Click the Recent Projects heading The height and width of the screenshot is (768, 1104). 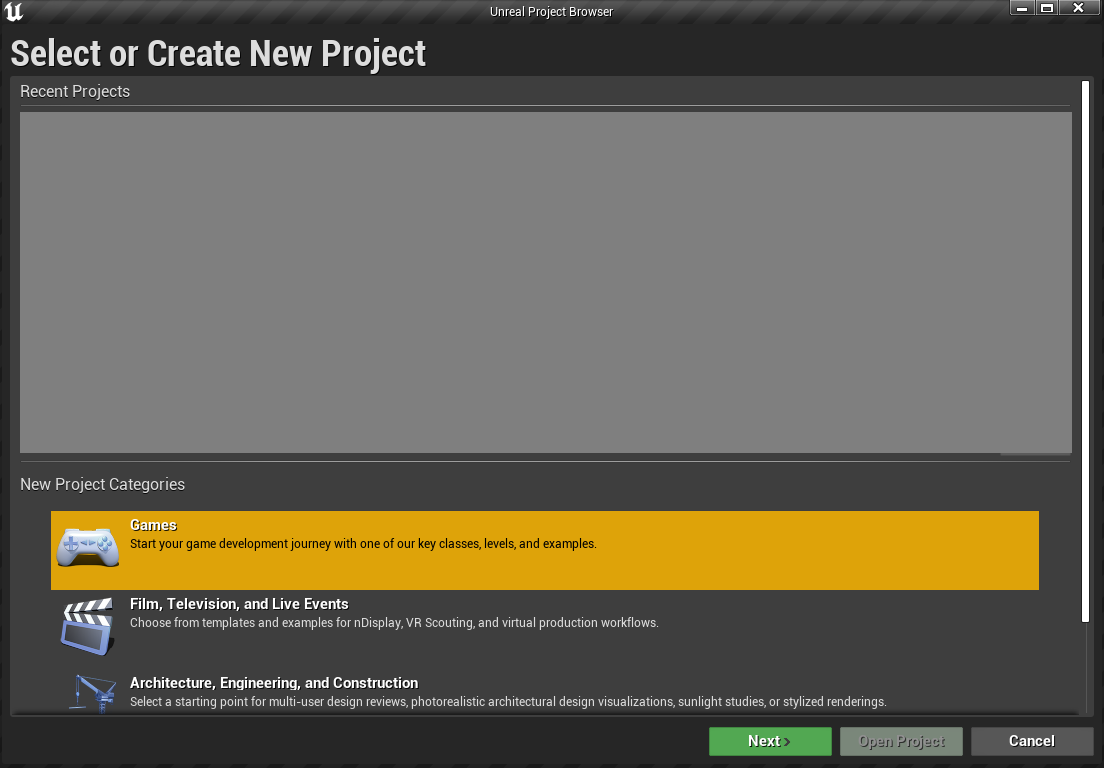75,92
